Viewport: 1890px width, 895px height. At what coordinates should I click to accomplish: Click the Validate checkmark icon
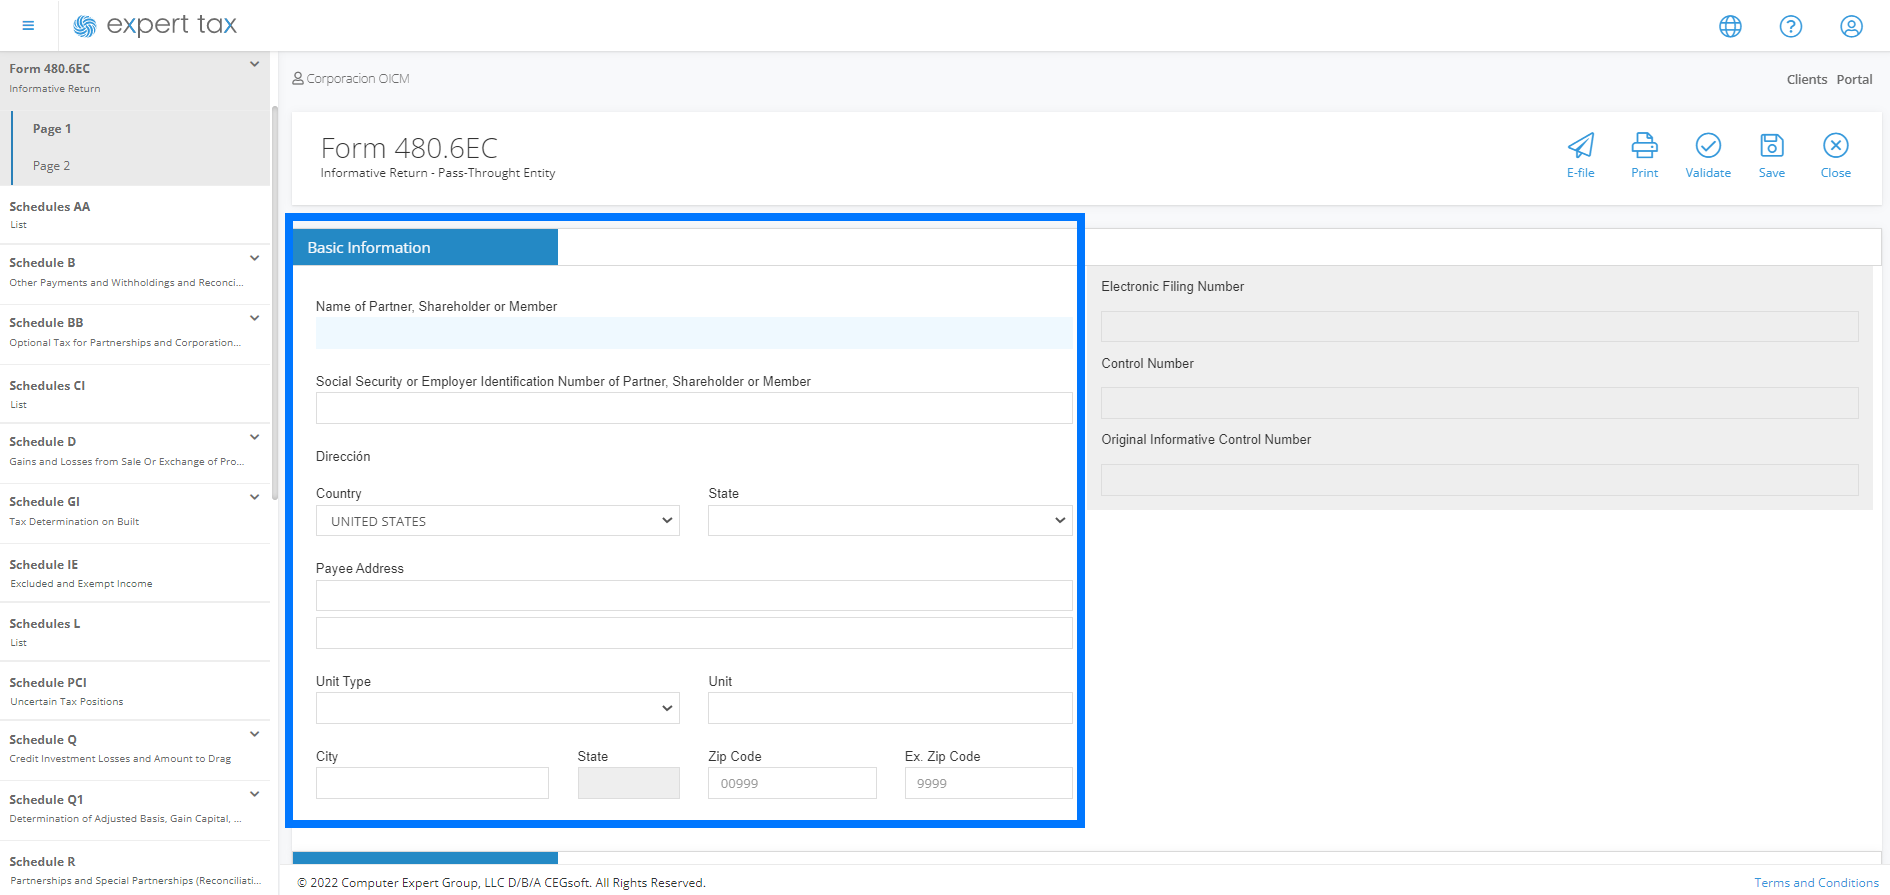1708,146
